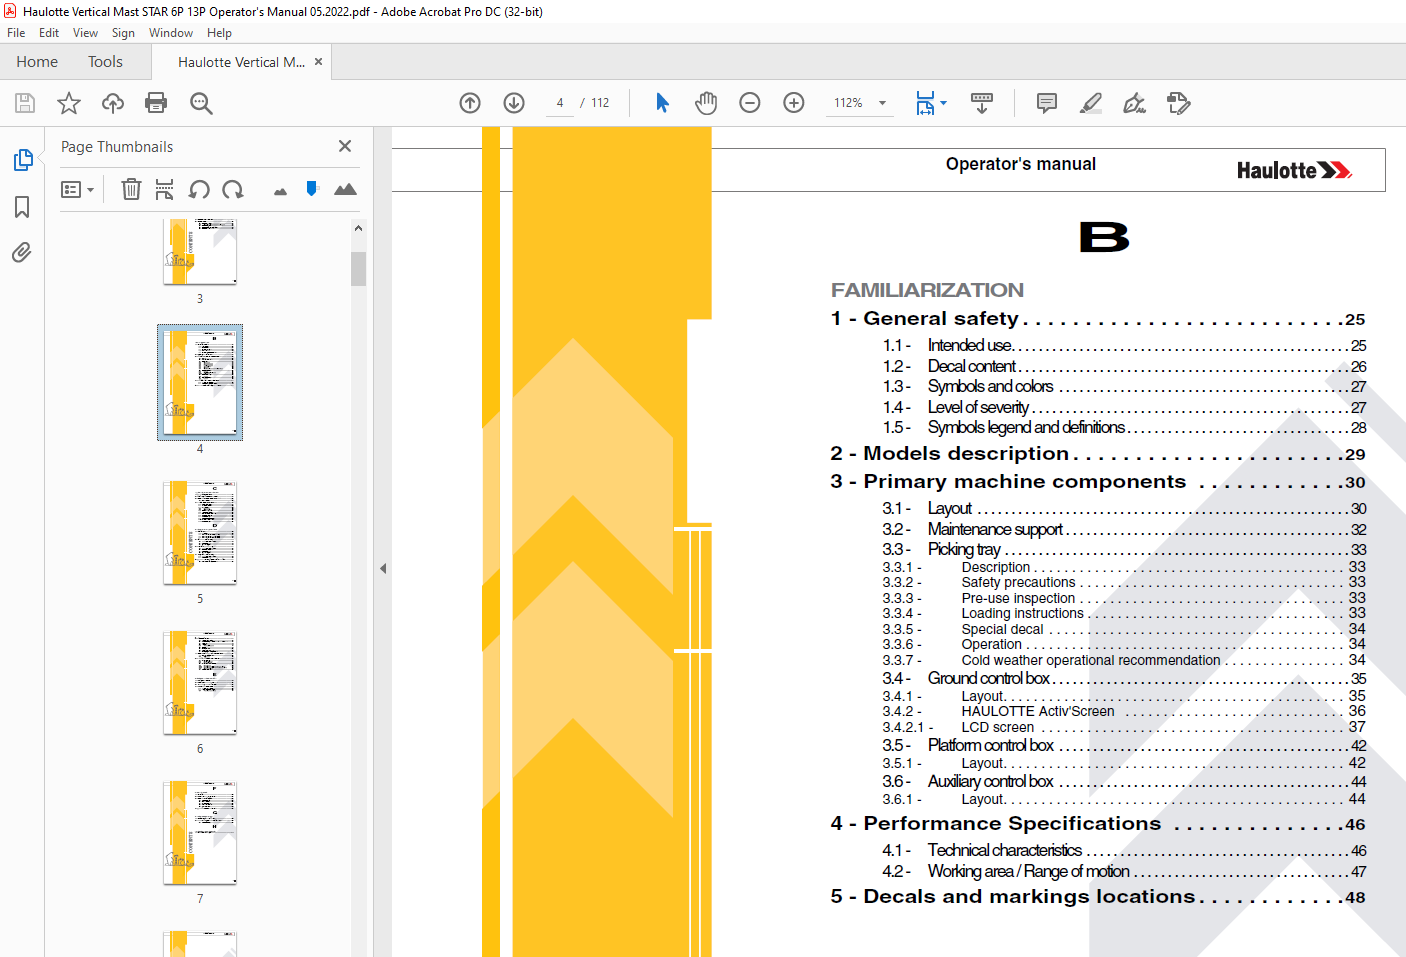The height and width of the screenshot is (957, 1406).
Task: Switch to the Home tab
Action: pos(37,62)
